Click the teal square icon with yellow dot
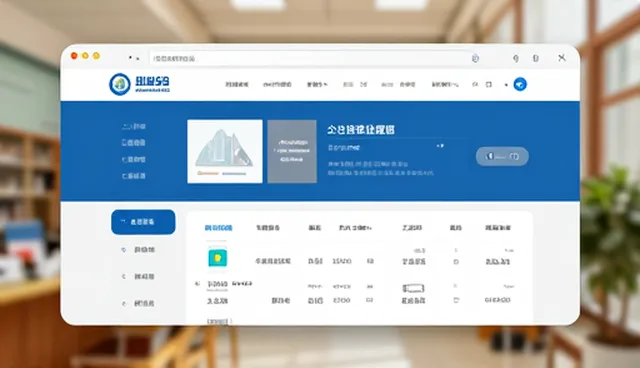Screen dimensions: 640x368 pos(218,258)
